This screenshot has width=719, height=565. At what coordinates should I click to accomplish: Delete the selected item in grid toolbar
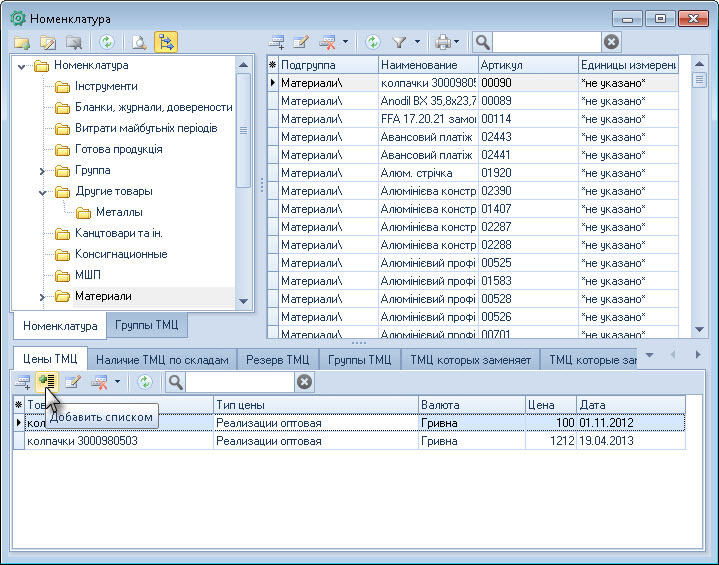(x=327, y=43)
